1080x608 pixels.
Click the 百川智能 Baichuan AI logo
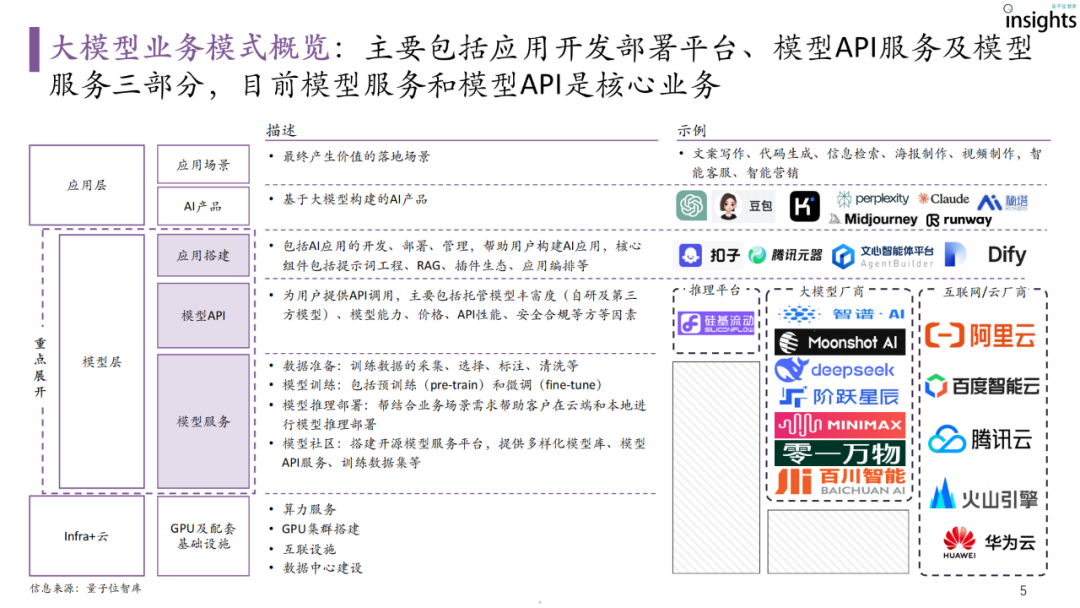coord(840,482)
